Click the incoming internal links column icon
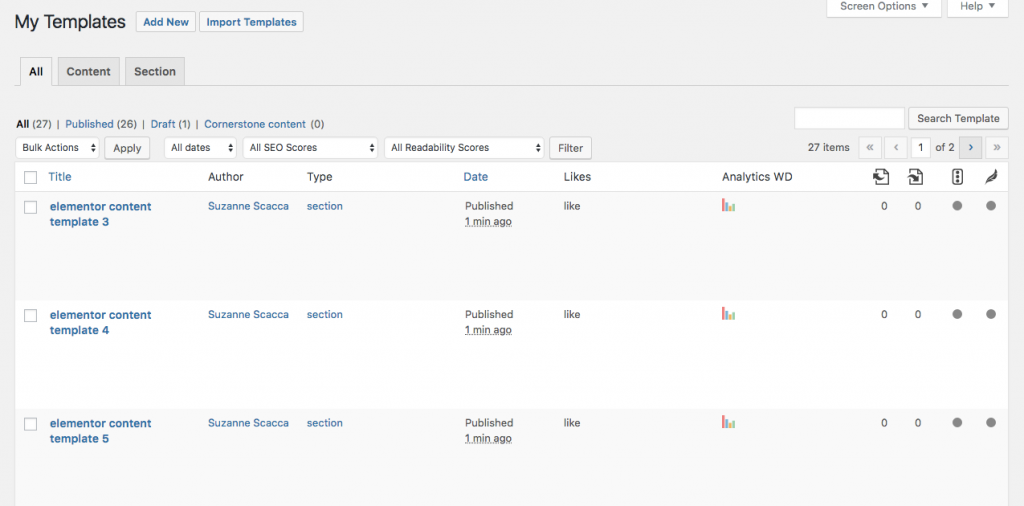1024x506 pixels. tap(915, 177)
